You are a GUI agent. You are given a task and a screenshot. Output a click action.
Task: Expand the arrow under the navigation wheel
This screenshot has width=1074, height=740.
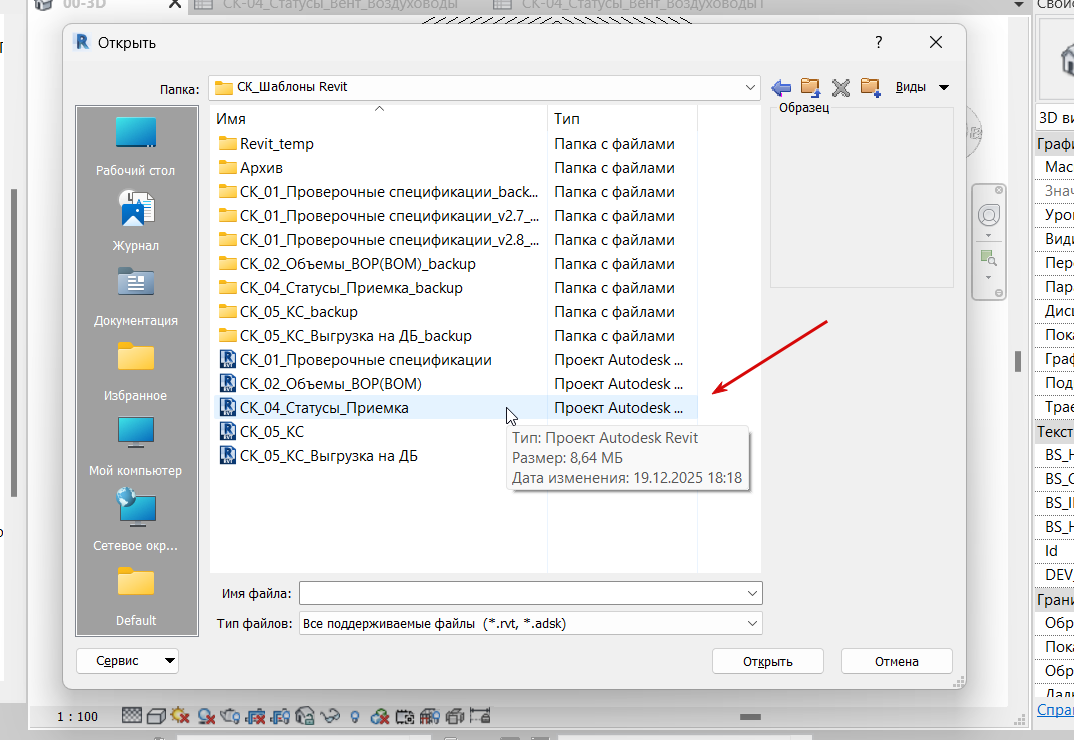(x=988, y=236)
